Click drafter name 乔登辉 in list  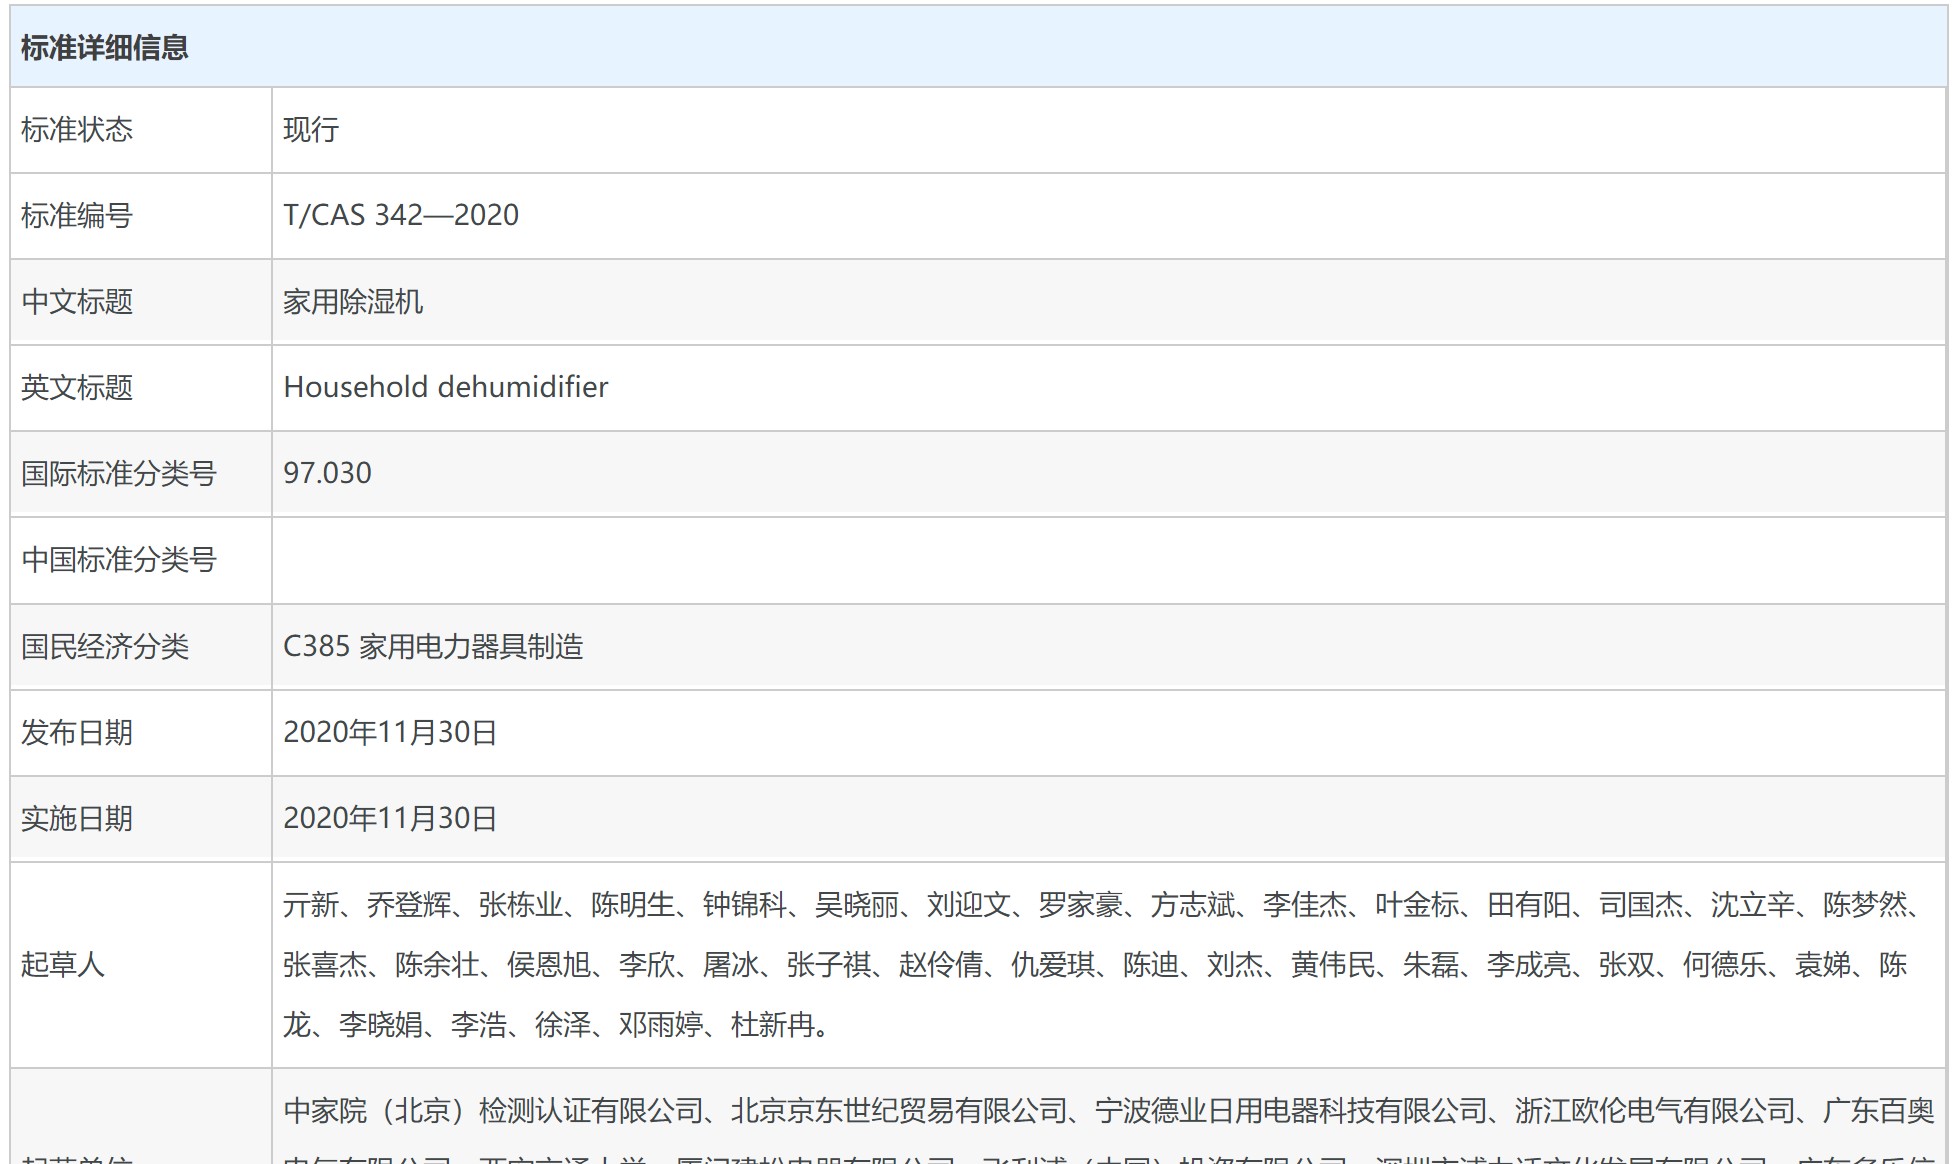pos(408,905)
